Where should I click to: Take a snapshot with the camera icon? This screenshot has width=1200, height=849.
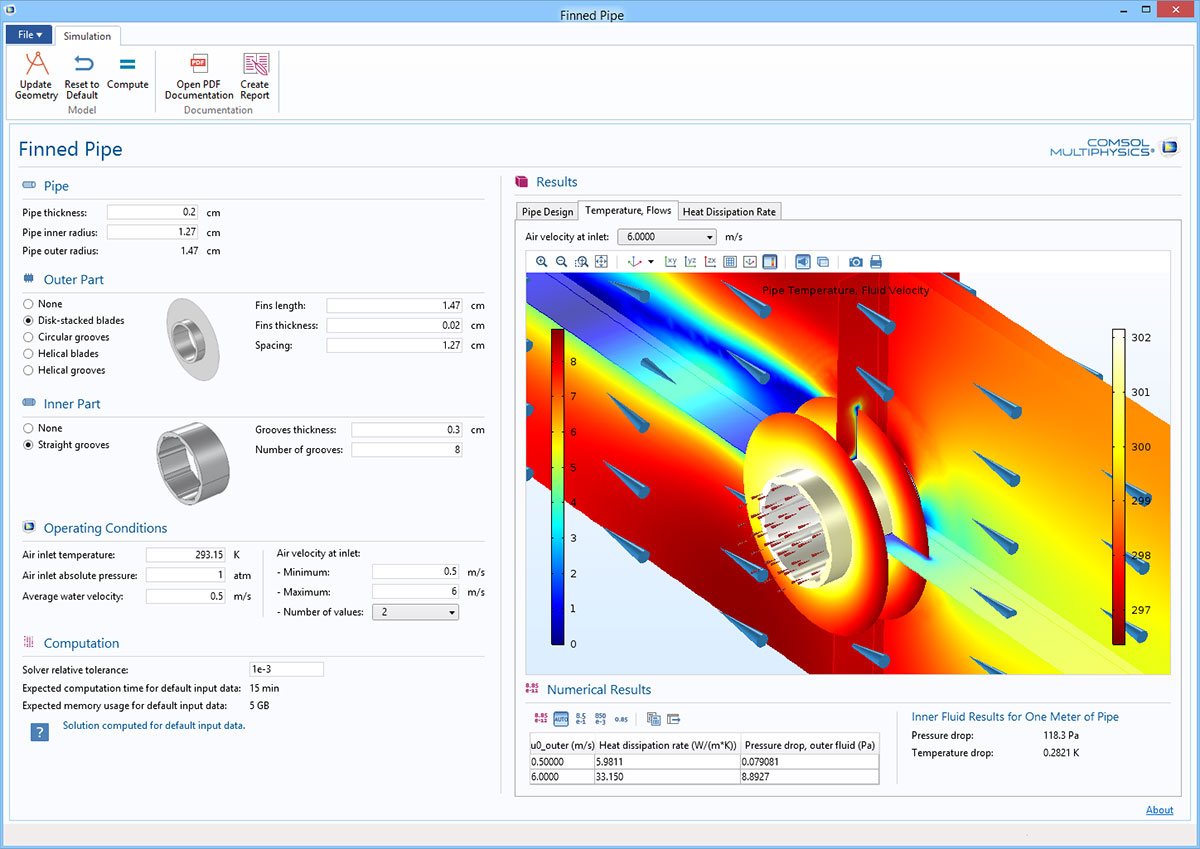click(x=856, y=262)
